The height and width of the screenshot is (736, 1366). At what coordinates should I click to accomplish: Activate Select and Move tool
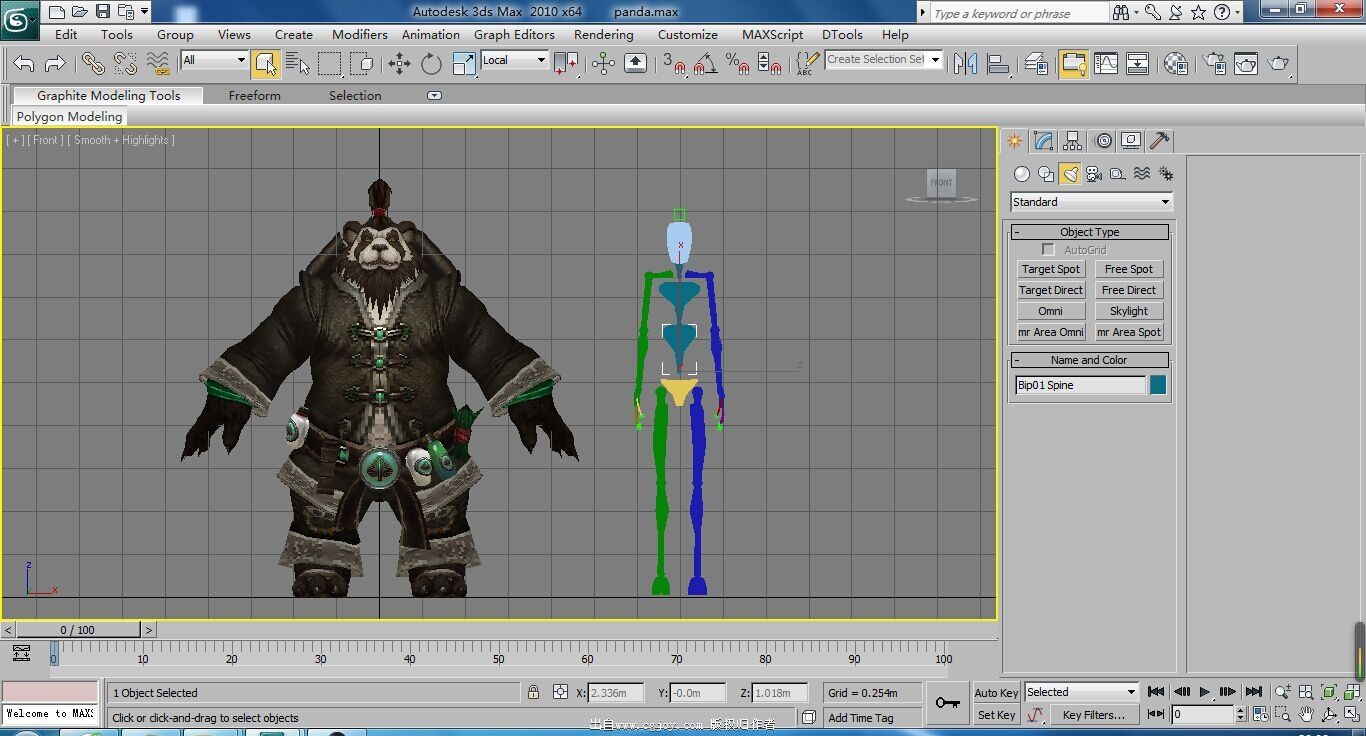400,64
